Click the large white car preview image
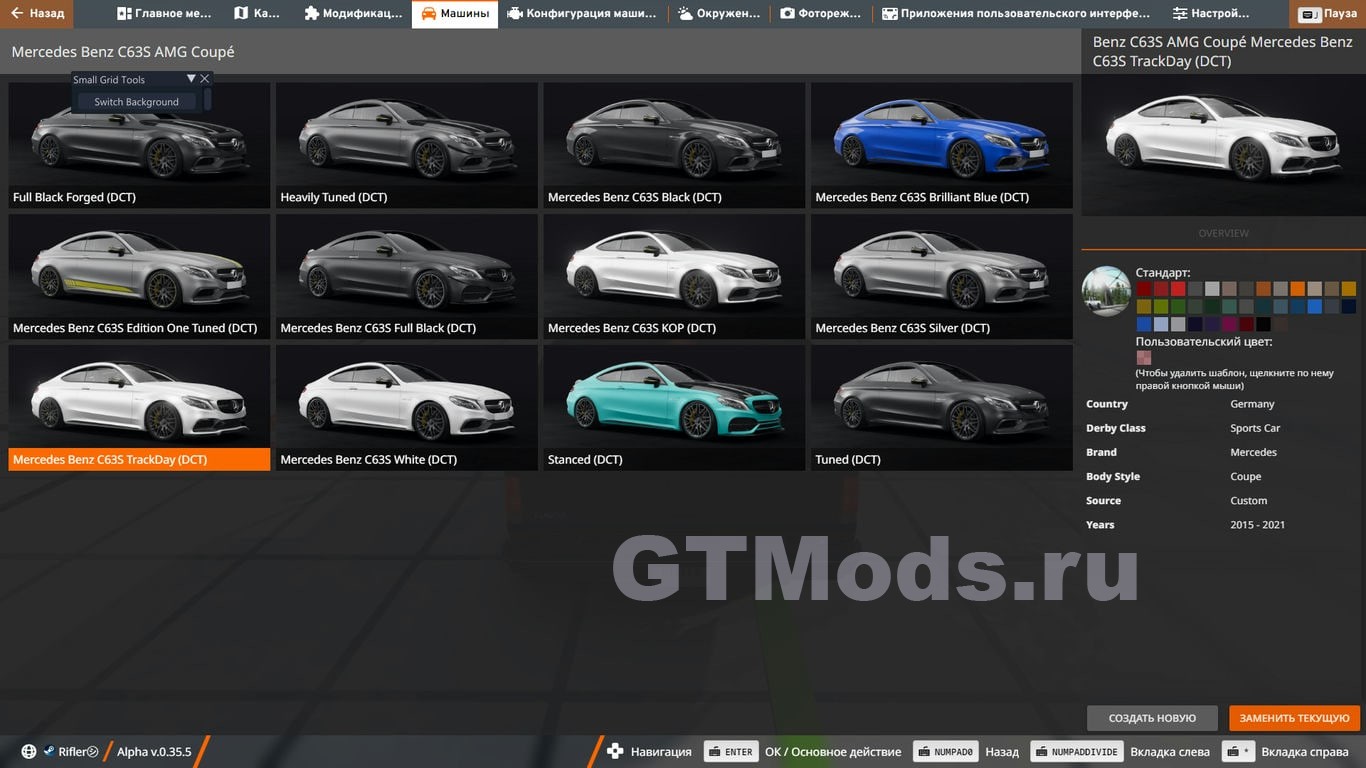Image resolution: width=1366 pixels, height=768 pixels. (x=1223, y=145)
